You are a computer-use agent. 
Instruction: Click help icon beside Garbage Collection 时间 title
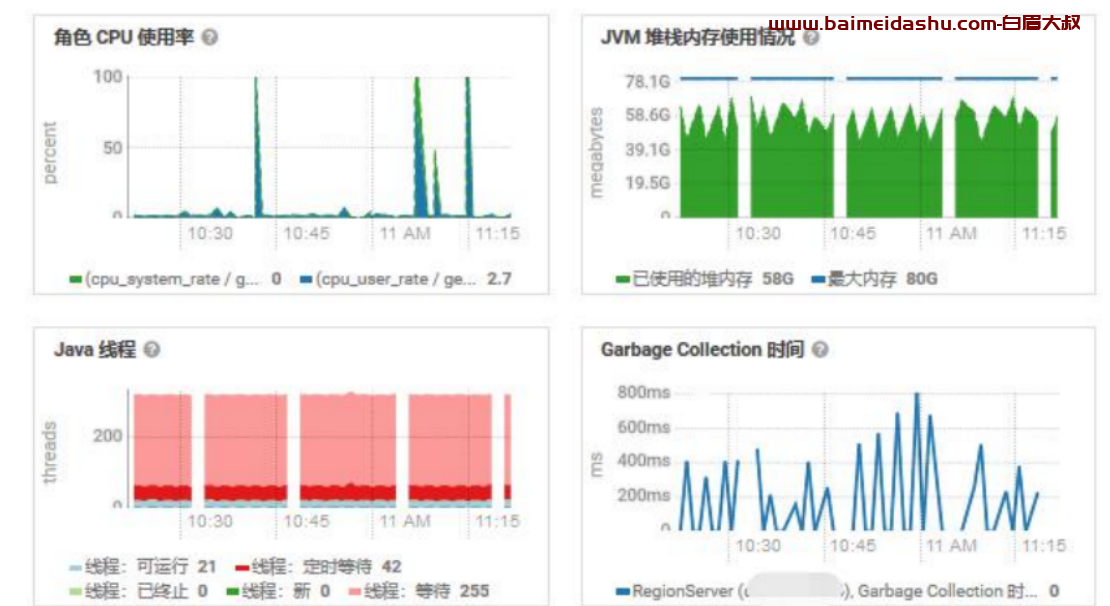coord(820,350)
